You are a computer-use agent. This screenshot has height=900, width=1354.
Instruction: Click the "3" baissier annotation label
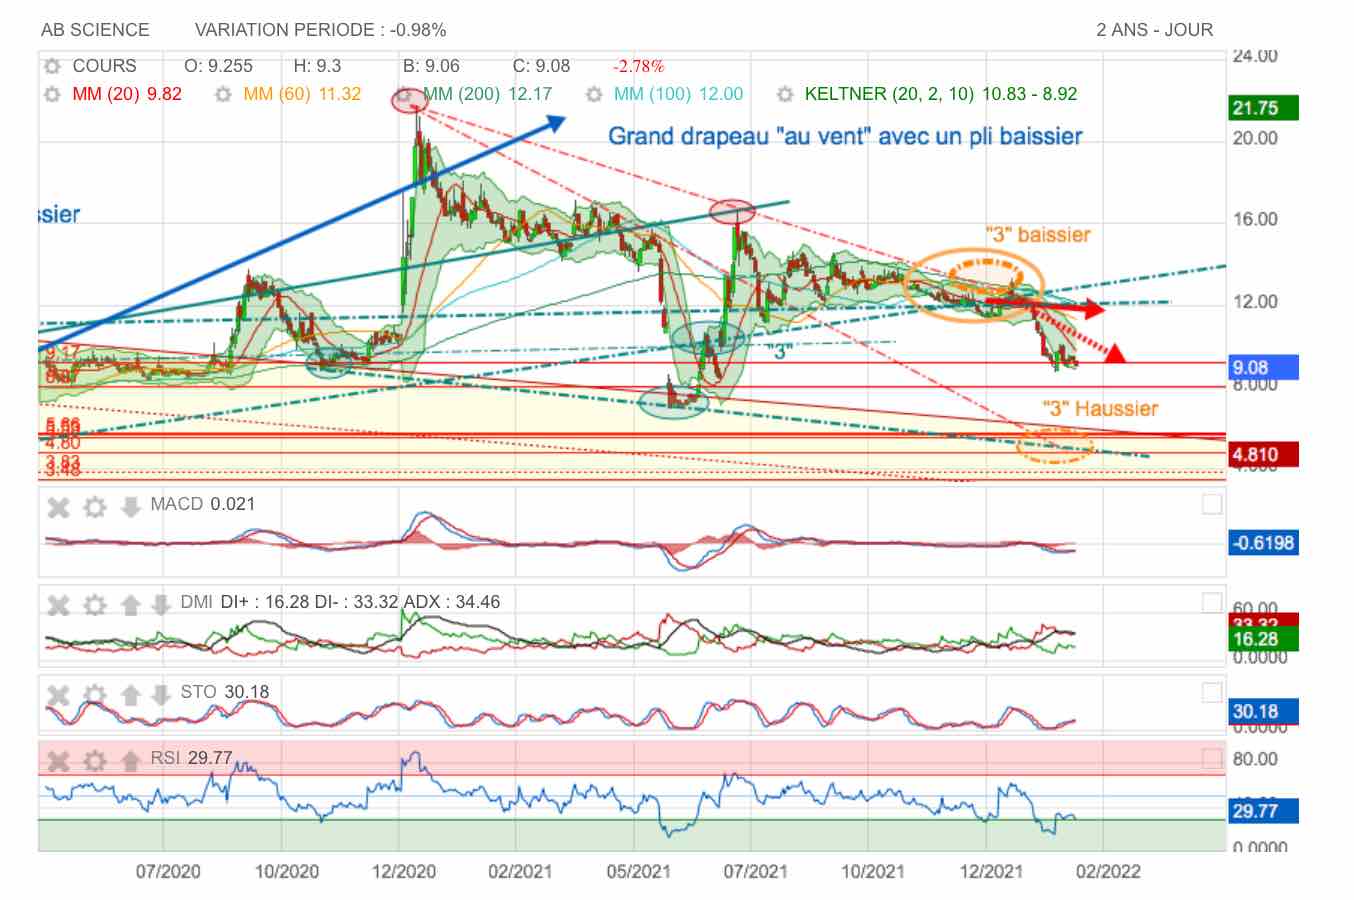point(1038,235)
